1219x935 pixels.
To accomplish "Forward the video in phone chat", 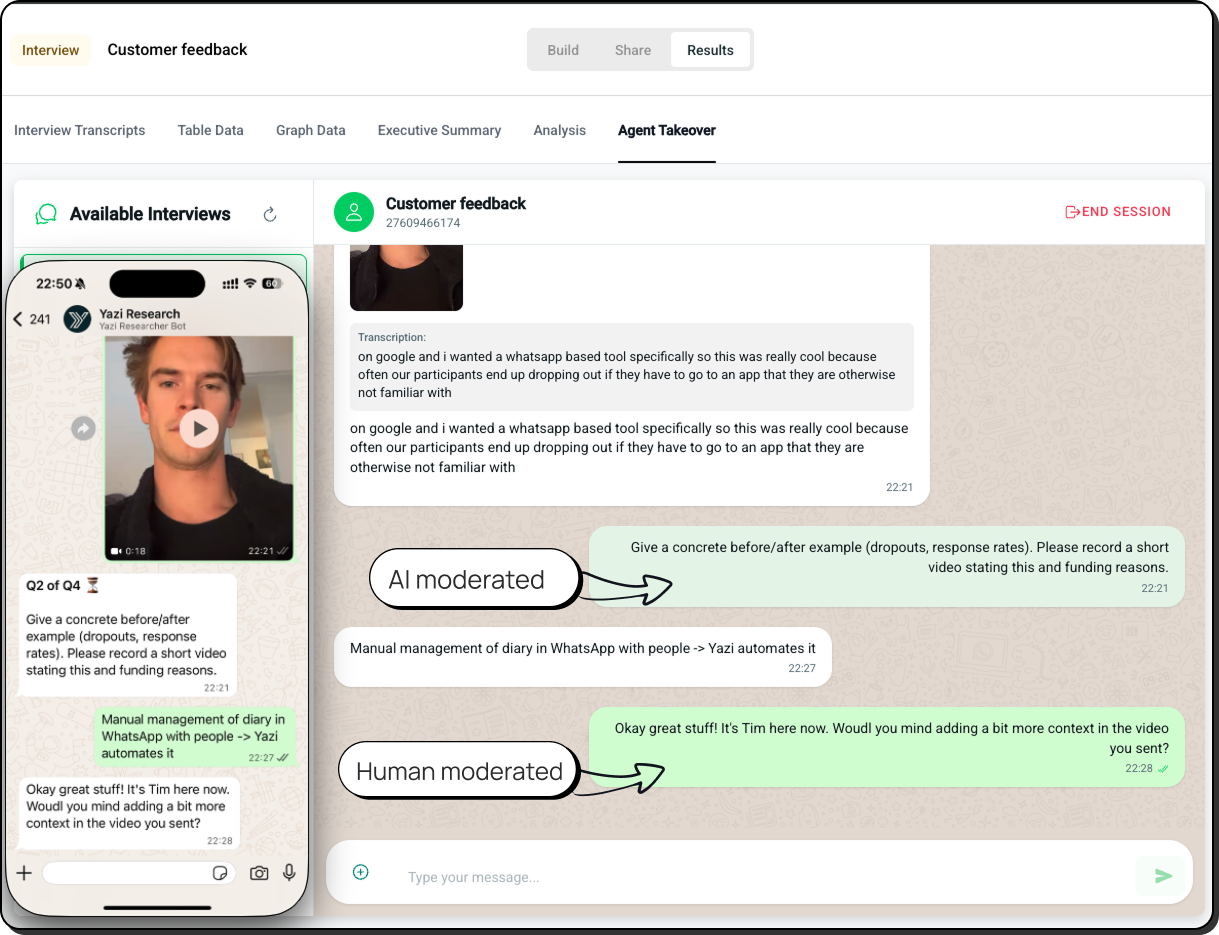I will point(83,429).
